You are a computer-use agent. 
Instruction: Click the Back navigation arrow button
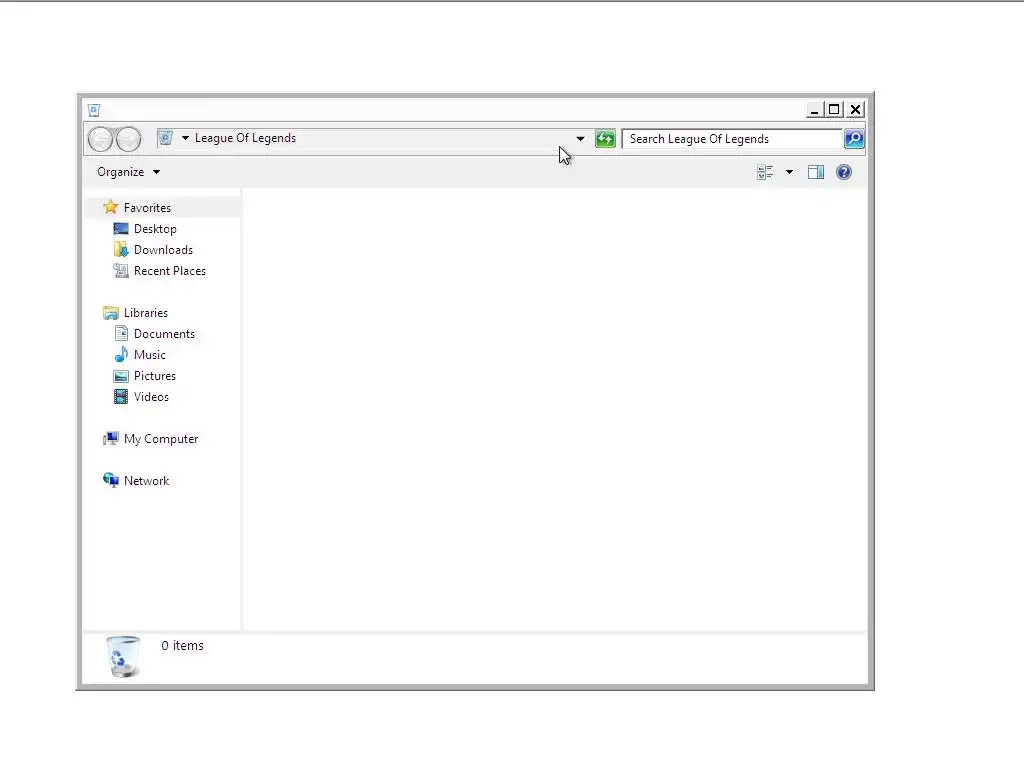pos(100,139)
